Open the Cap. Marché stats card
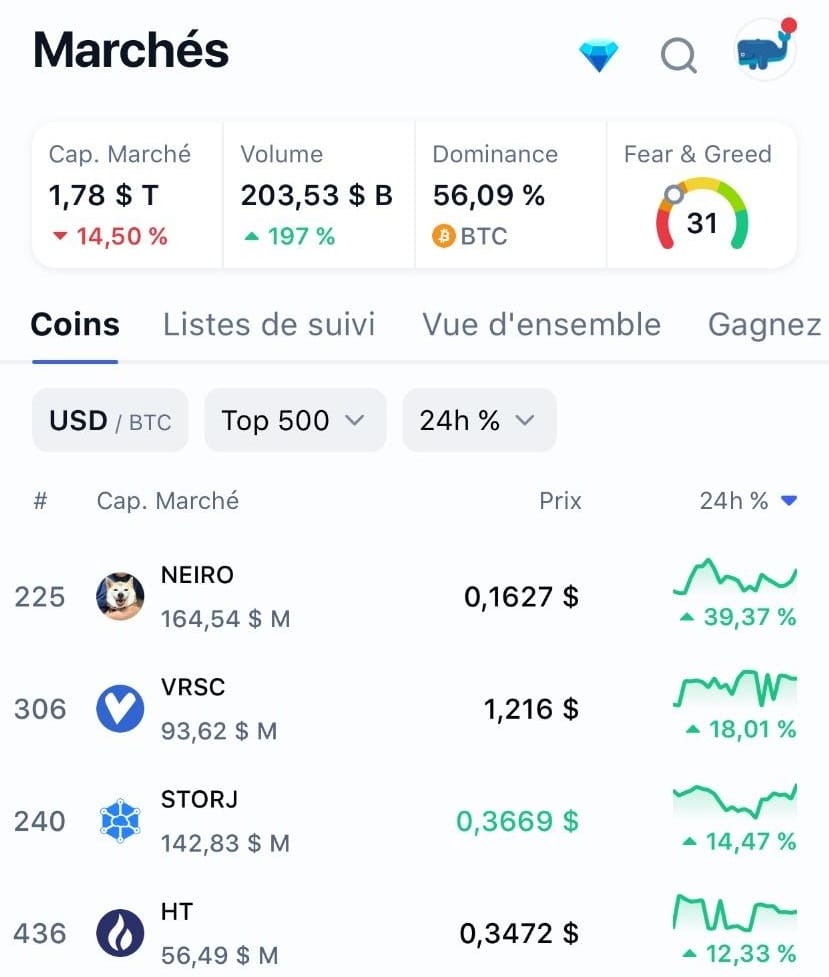The image size is (829, 977). pos(127,195)
